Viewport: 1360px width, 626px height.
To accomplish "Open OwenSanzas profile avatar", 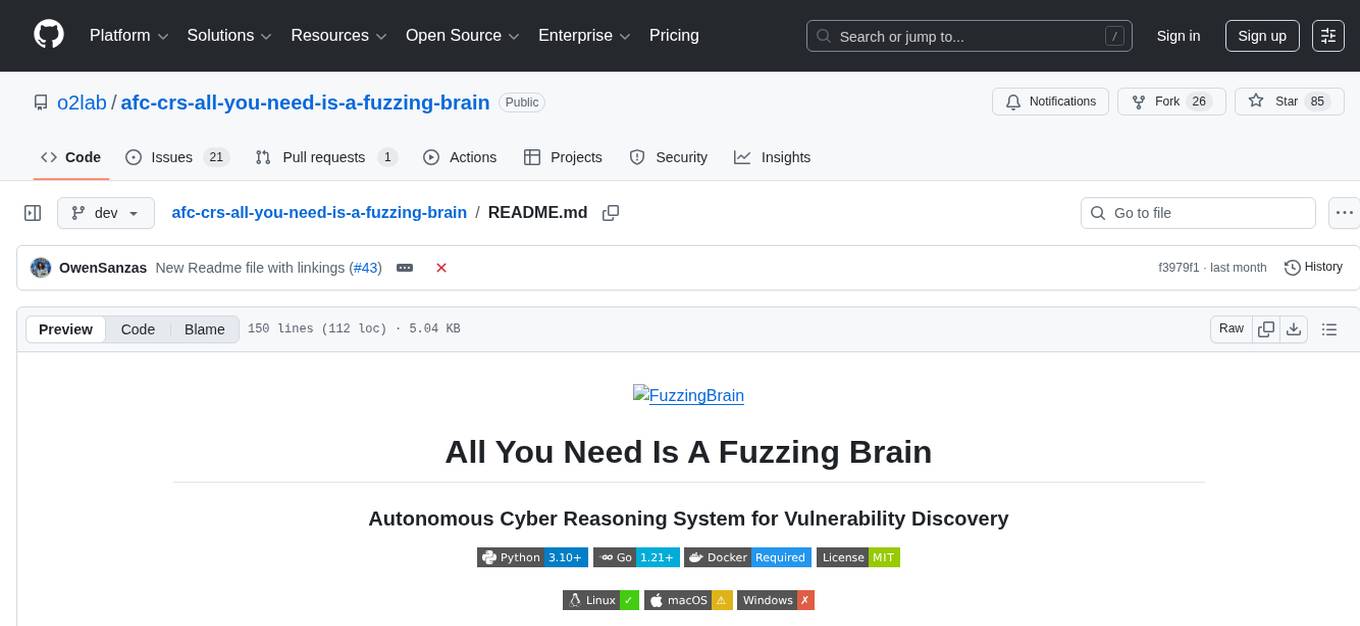I will pyautogui.click(x=41, y=267).
